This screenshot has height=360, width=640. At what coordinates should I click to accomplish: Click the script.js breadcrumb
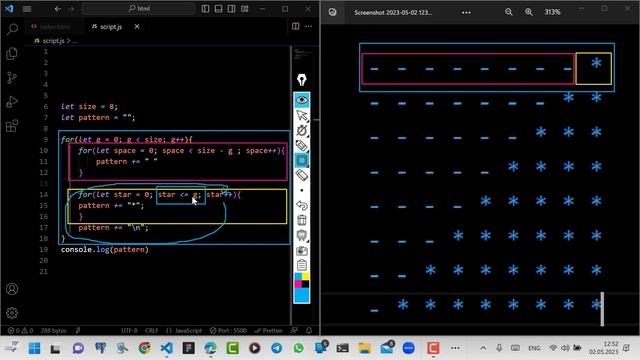point(53,41)
